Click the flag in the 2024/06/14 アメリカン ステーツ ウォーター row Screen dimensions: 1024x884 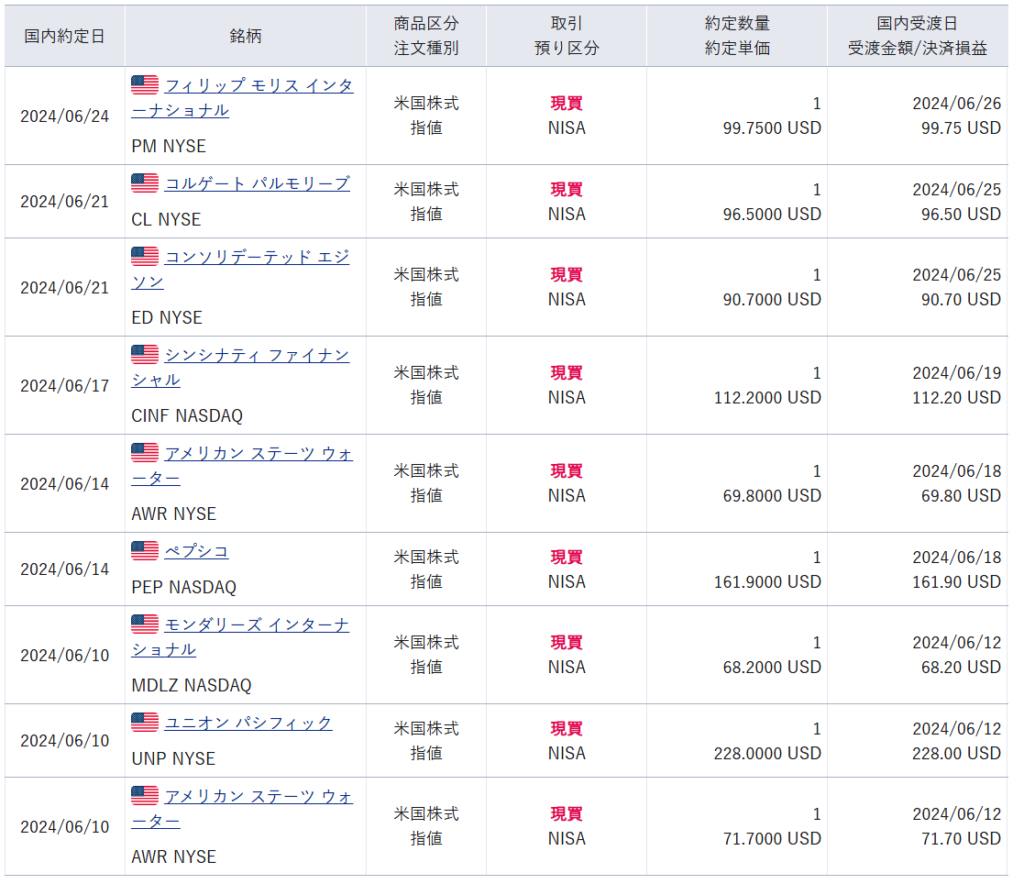point(145,453)
